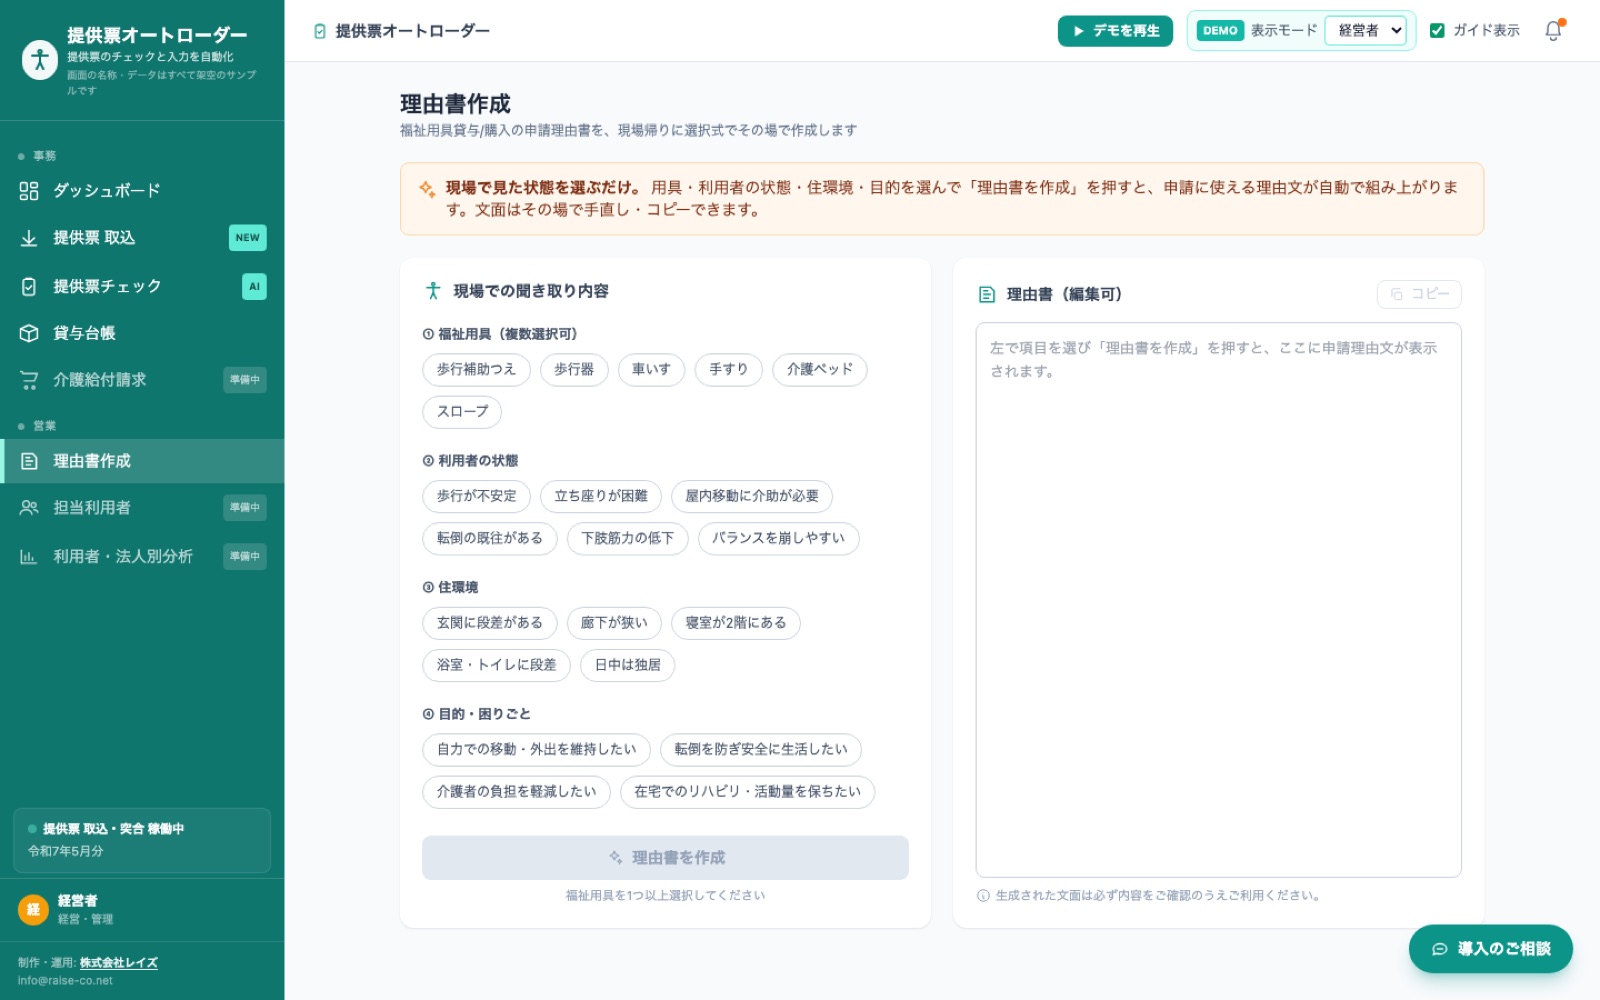Select the 歩行器 chip
The height and width of the screenshot is (1000, 1600).
pos(574,370)
